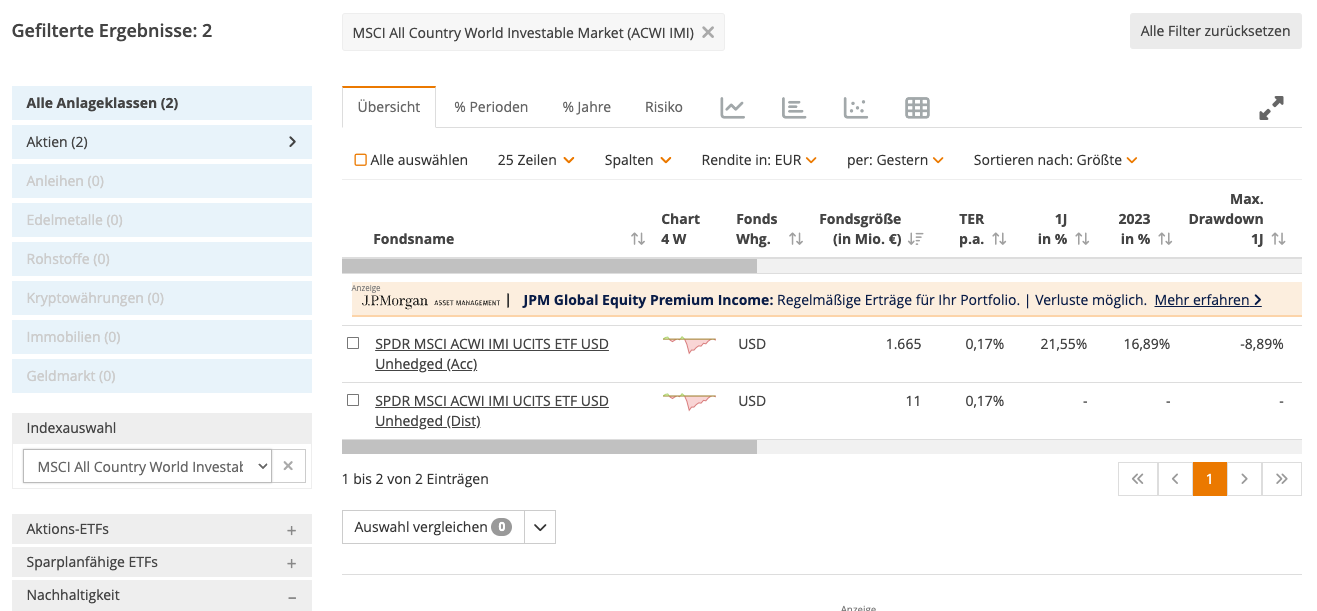Sort by 2023 in % column arrows
This screenshot has width=1317, height=611.
point(1165,239)
